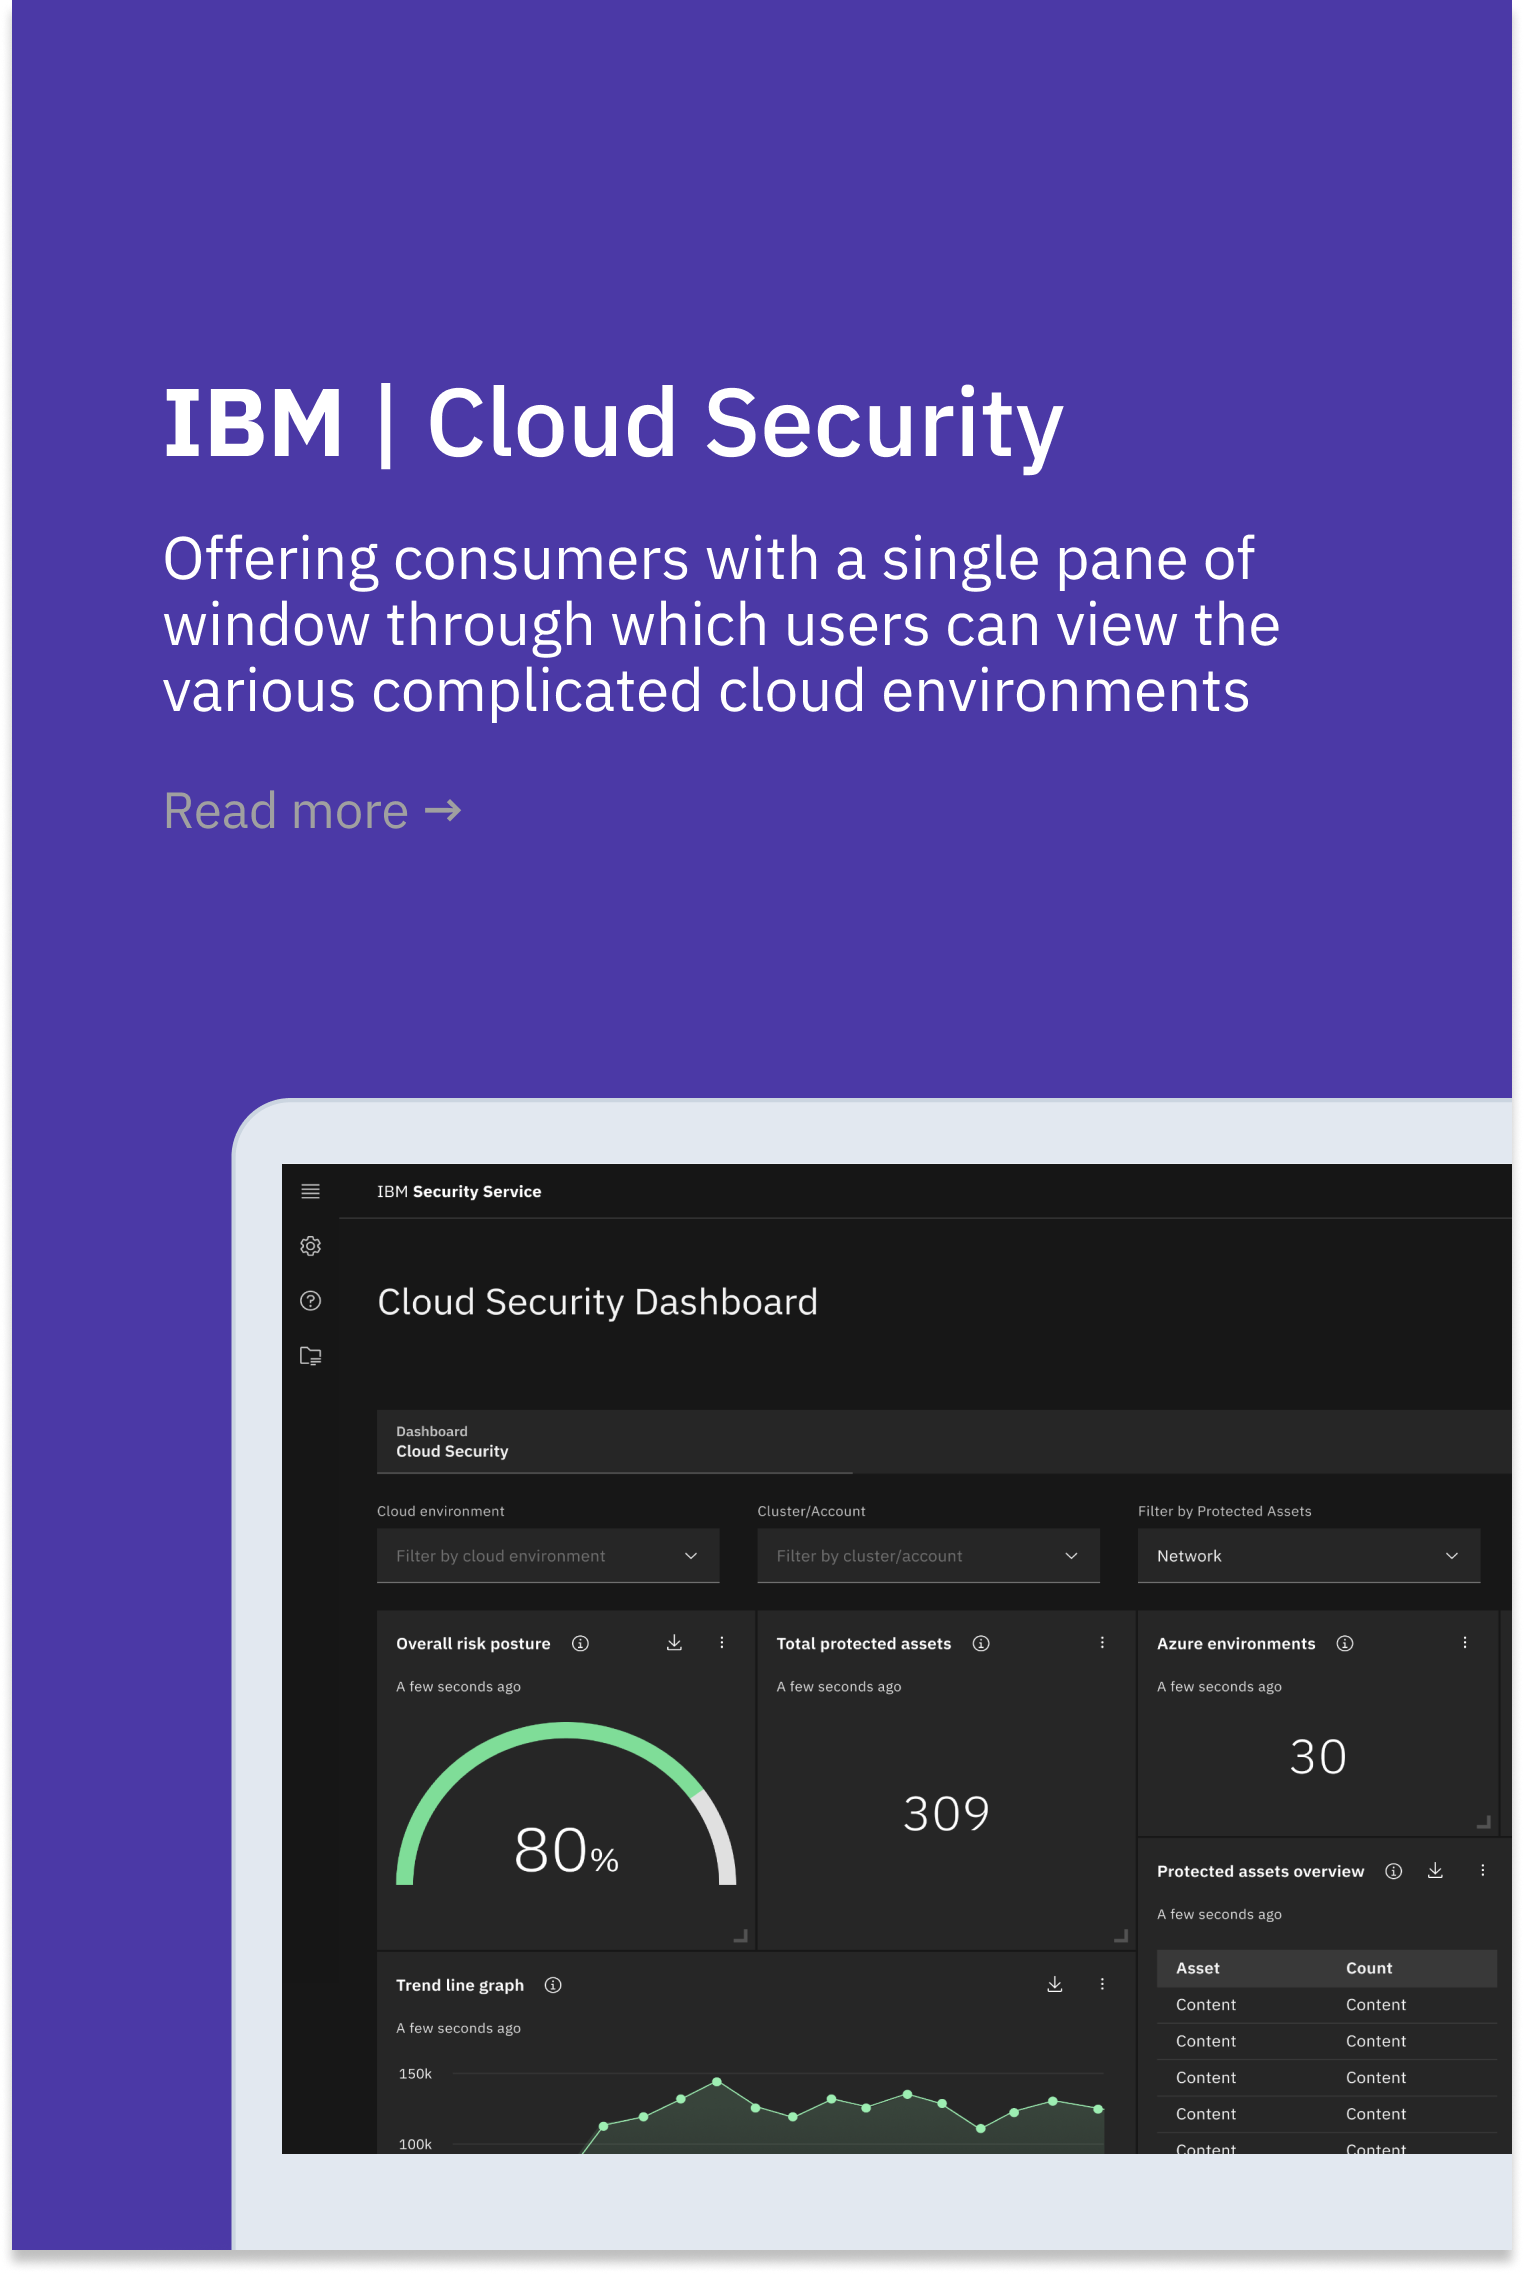
Task: Expand the Filter by cloud environment dropdown
Action: [548, 1556]
